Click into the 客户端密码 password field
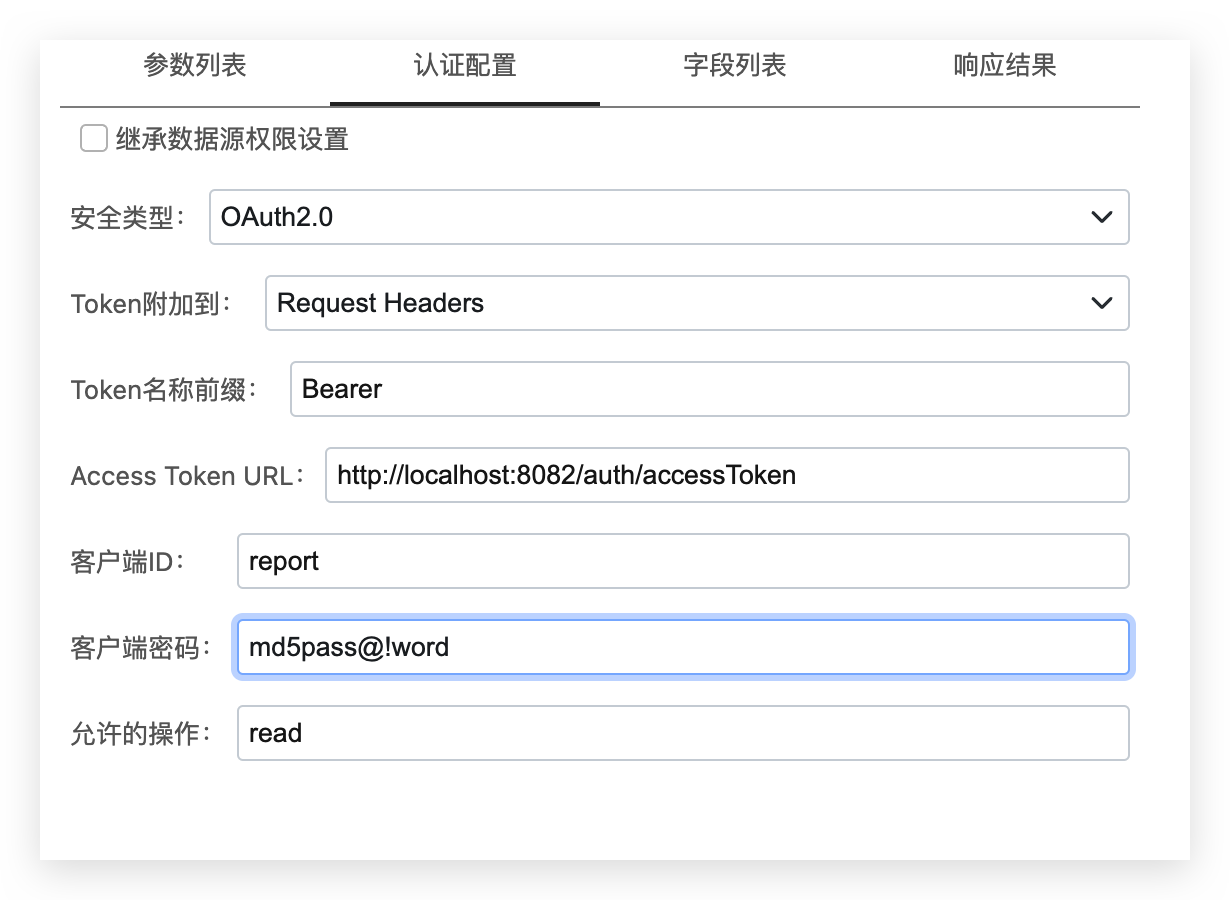The height and width of the screenshot is (900, 1230). pos(683,647)
